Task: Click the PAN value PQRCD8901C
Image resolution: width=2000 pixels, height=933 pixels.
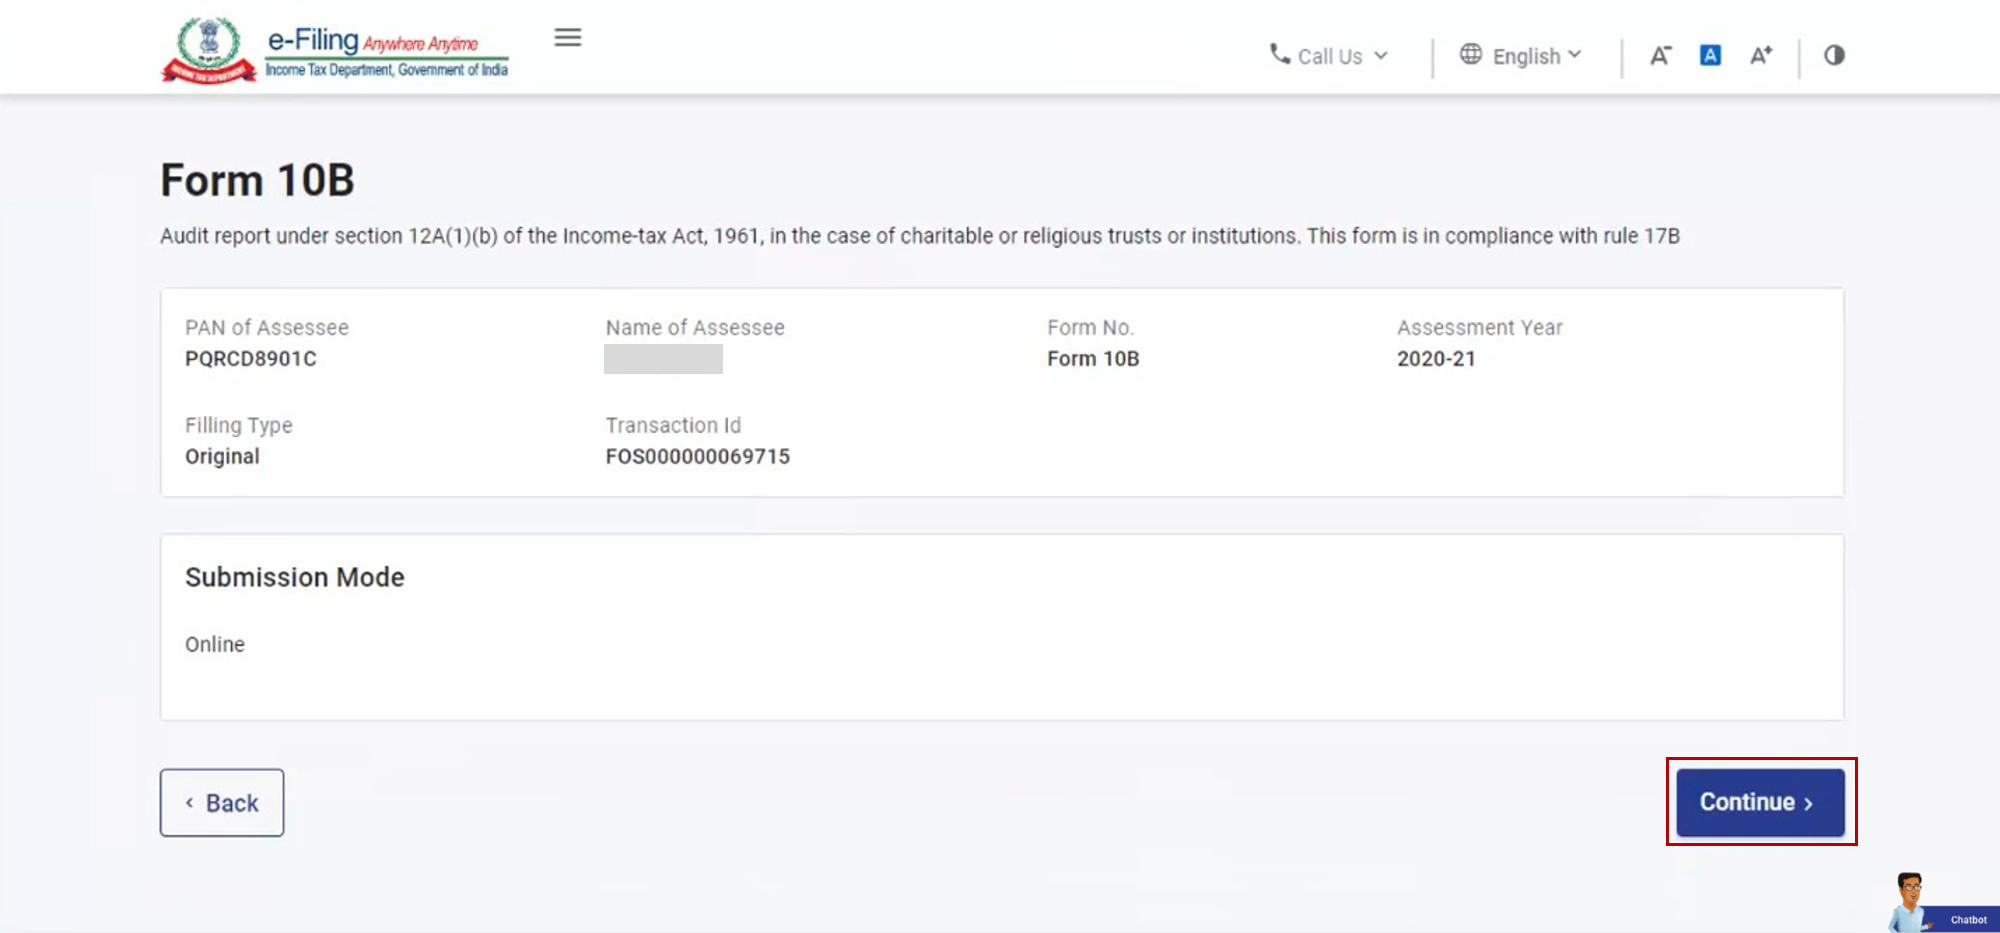Action: (250, 359)
